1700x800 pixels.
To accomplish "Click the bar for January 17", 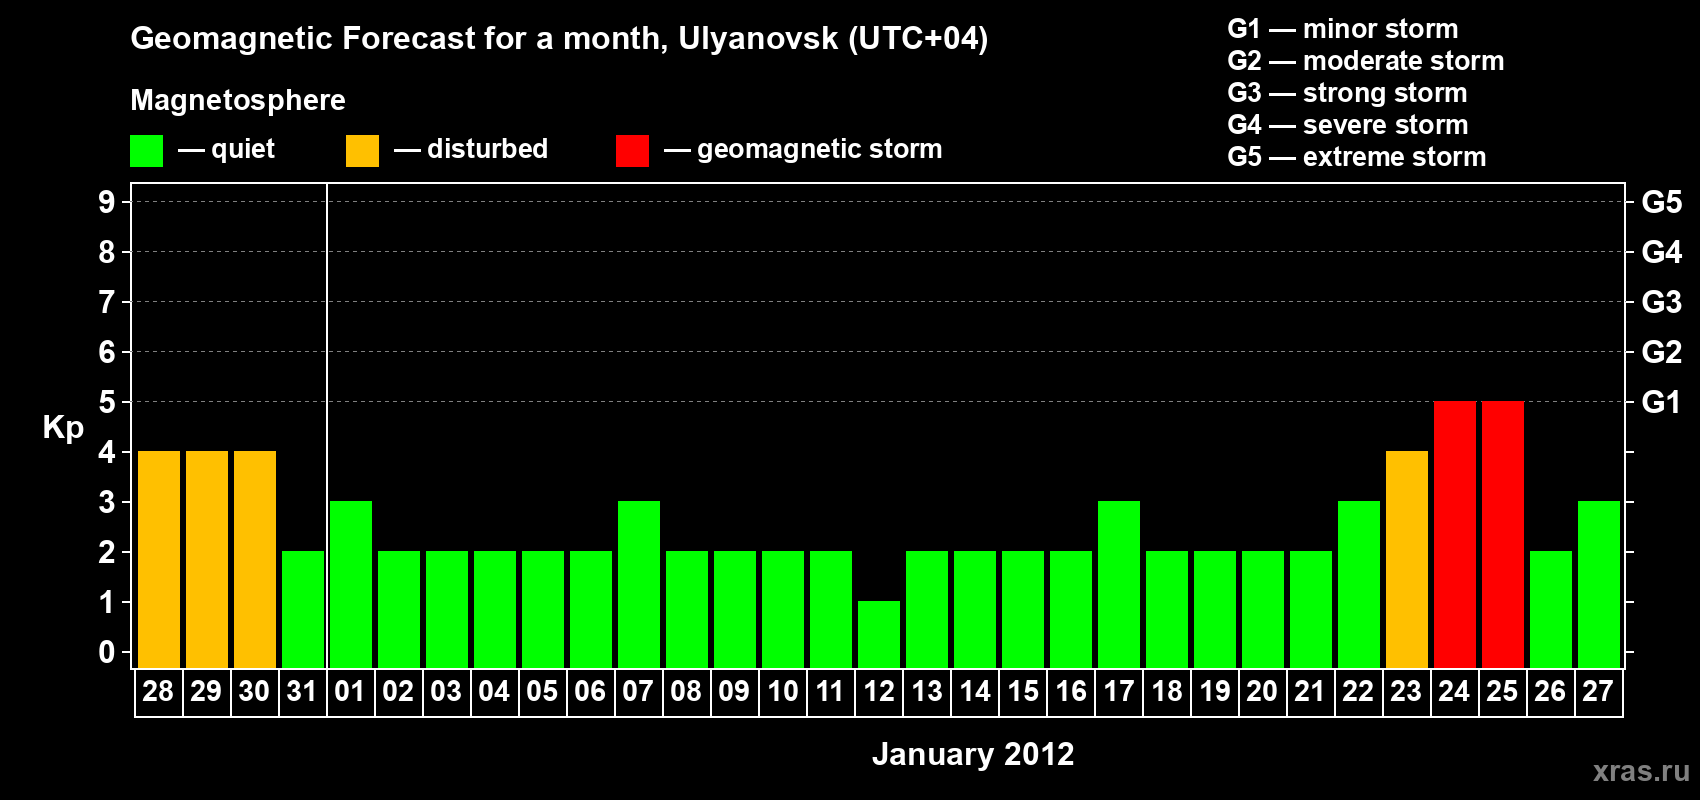I will [1119, 584].
